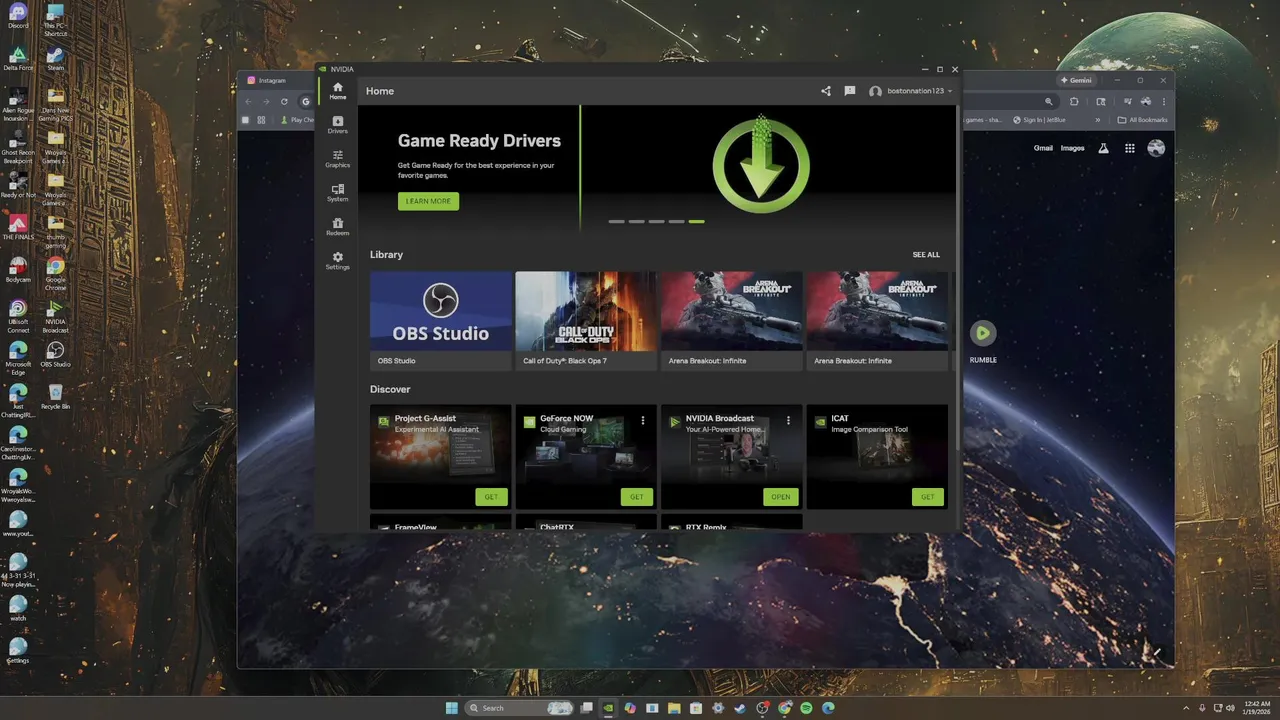The image size is (1280, 720).
Task: Open GeForce NOW card three-dot menu
Action: point(643,420)
